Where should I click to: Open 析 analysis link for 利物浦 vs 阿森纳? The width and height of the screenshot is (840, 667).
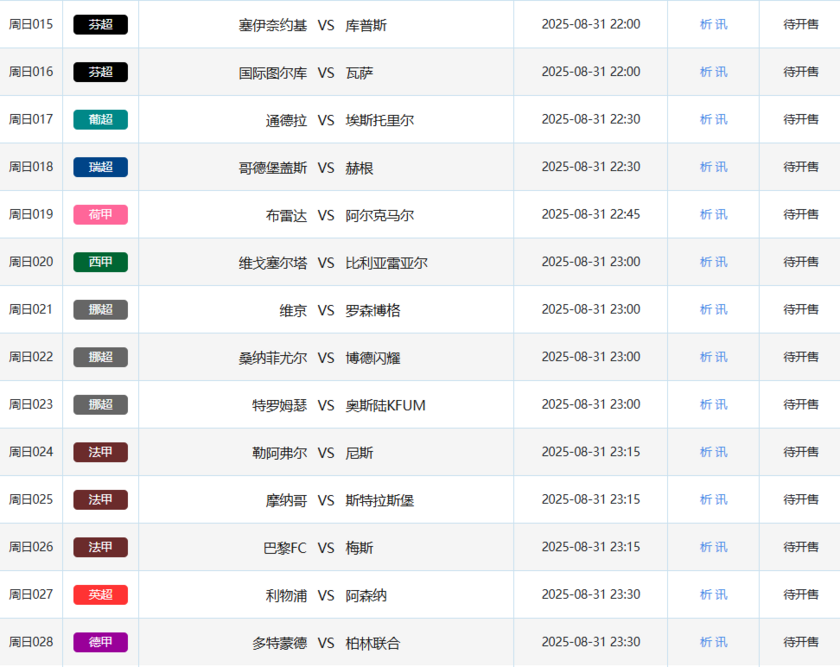pos(706,595)
